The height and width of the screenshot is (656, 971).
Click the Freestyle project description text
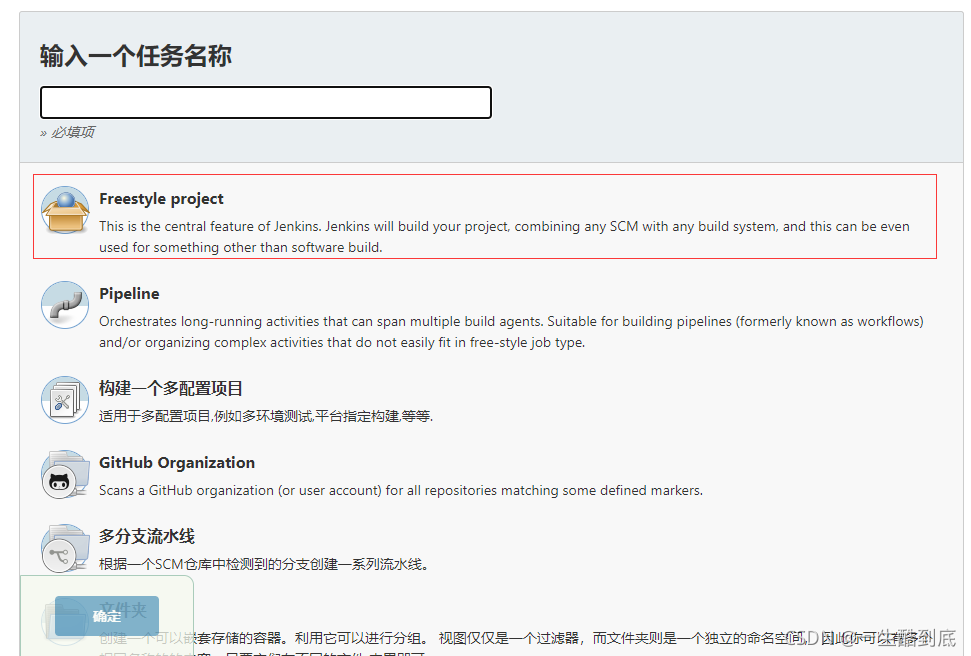pyautogui.click(x=504, y=237)
